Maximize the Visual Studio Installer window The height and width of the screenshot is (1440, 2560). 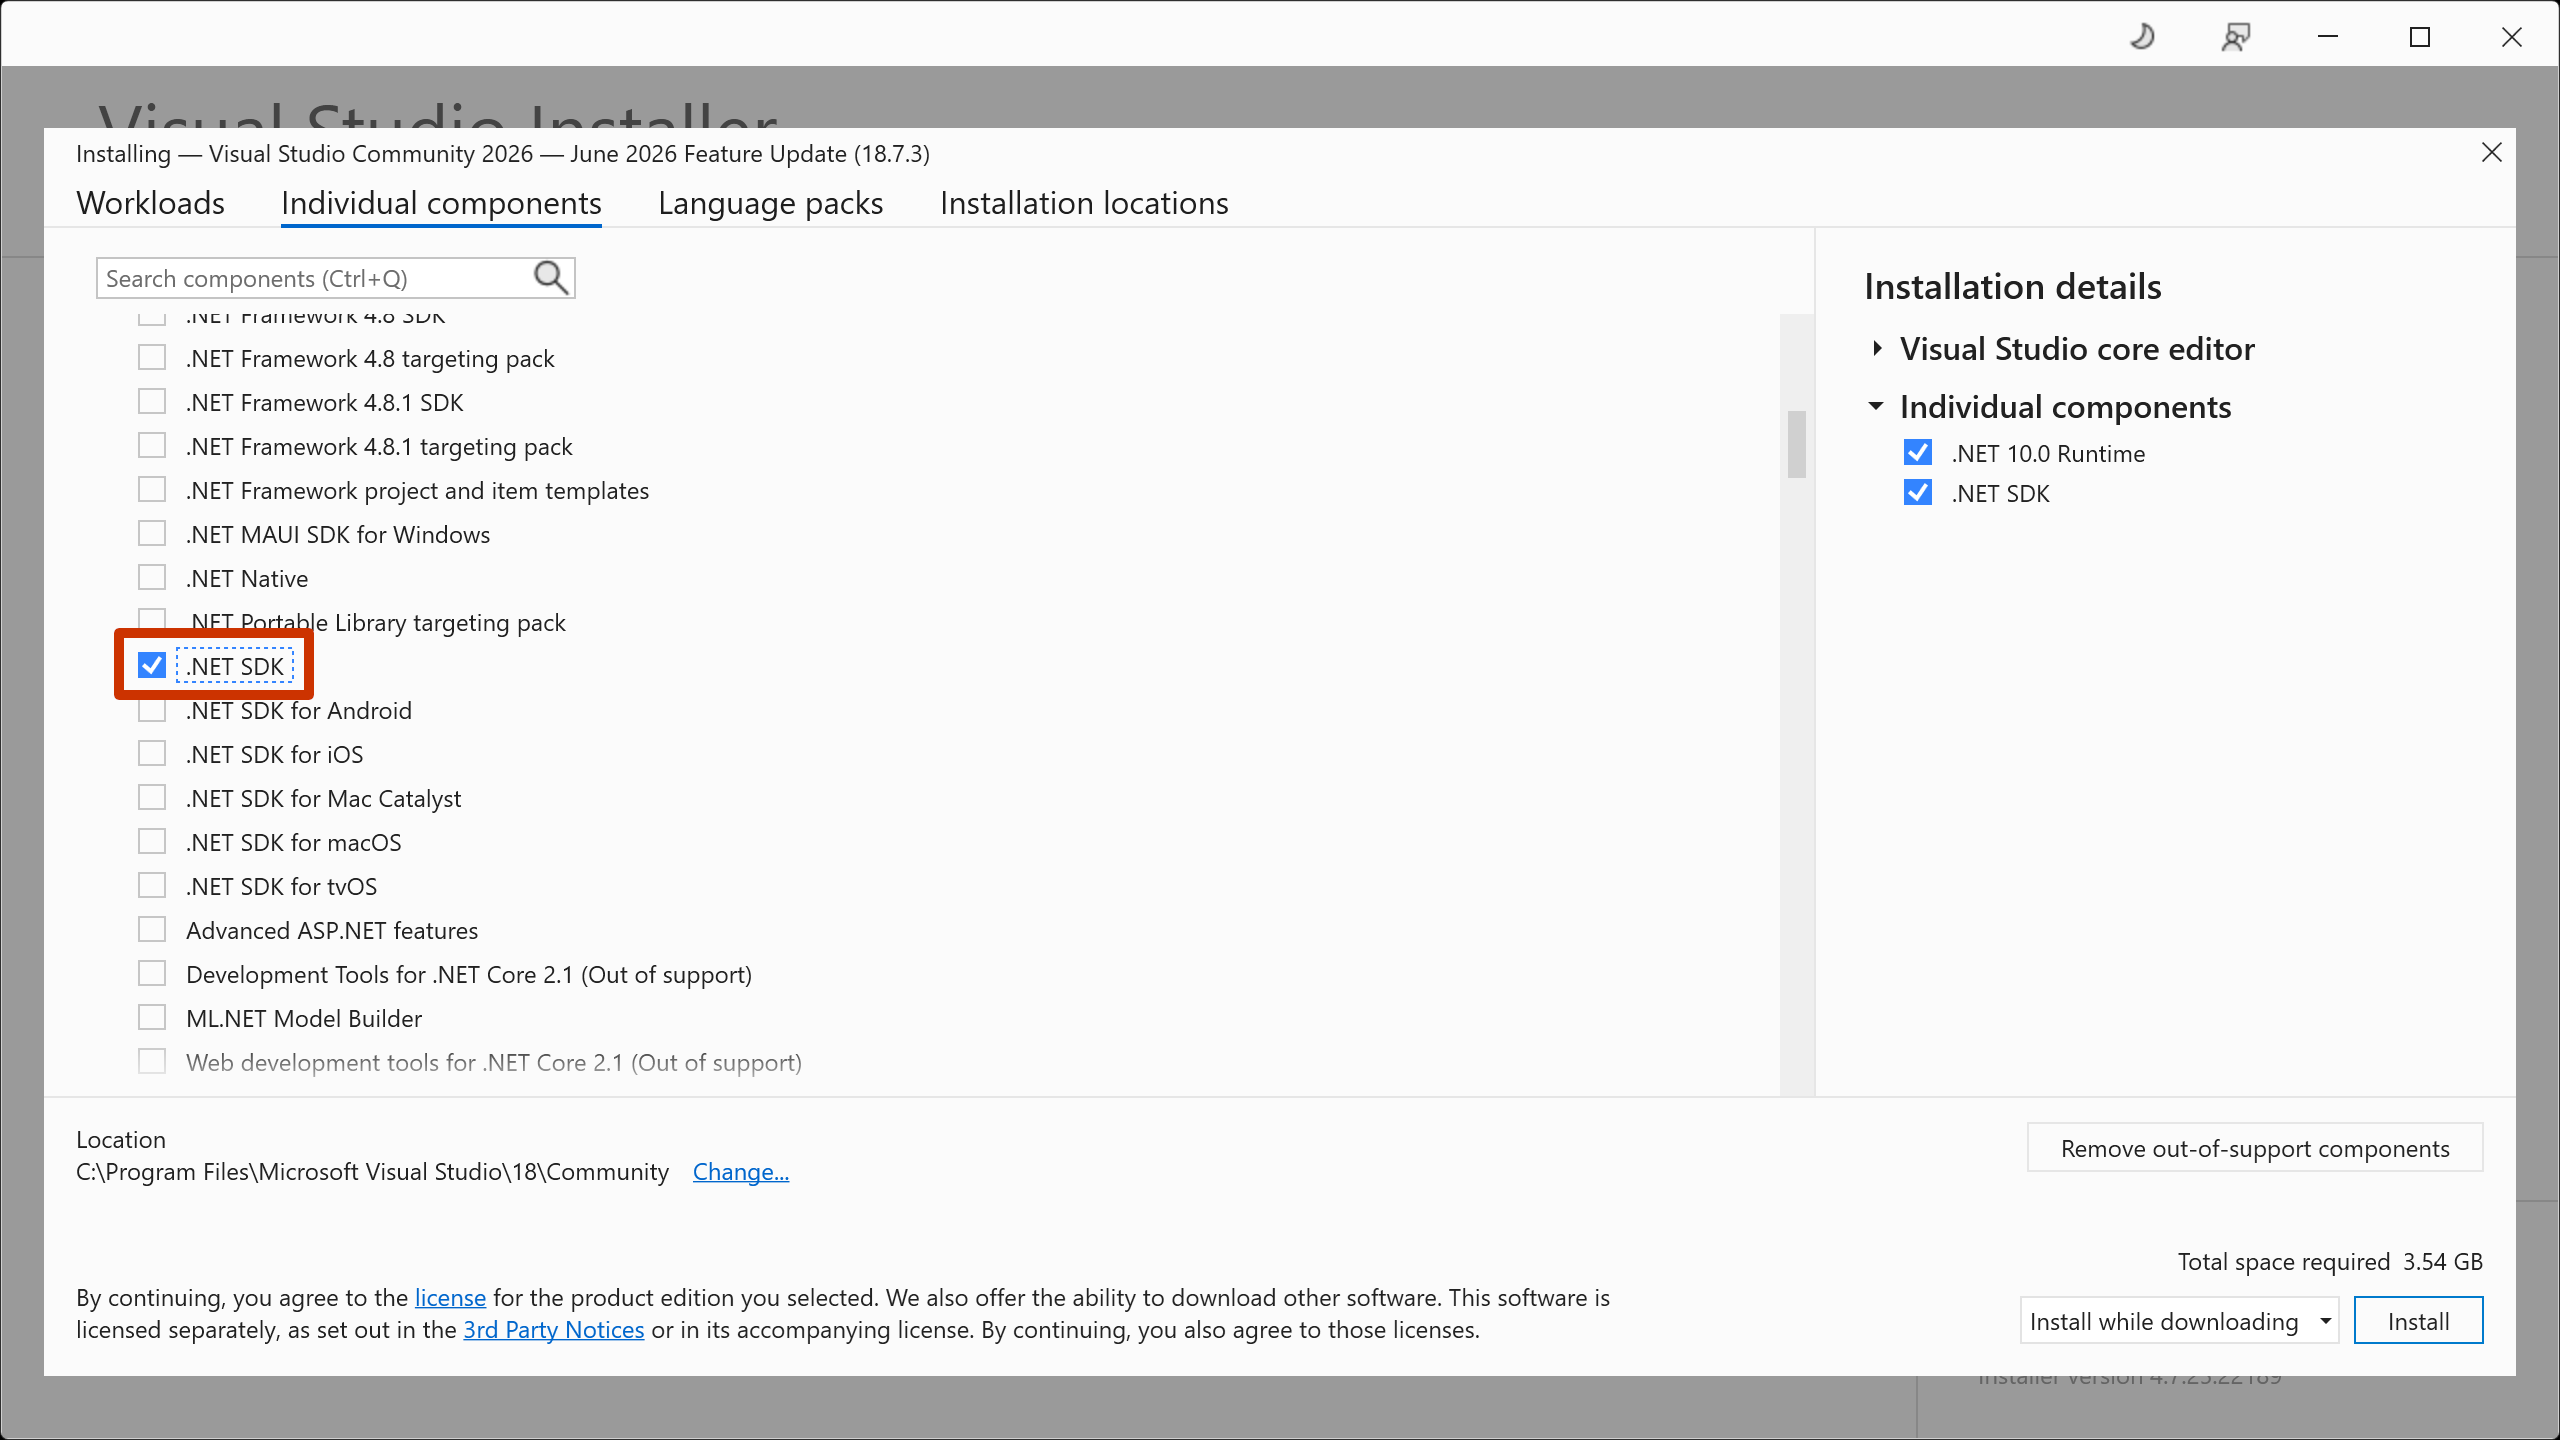2420,38
